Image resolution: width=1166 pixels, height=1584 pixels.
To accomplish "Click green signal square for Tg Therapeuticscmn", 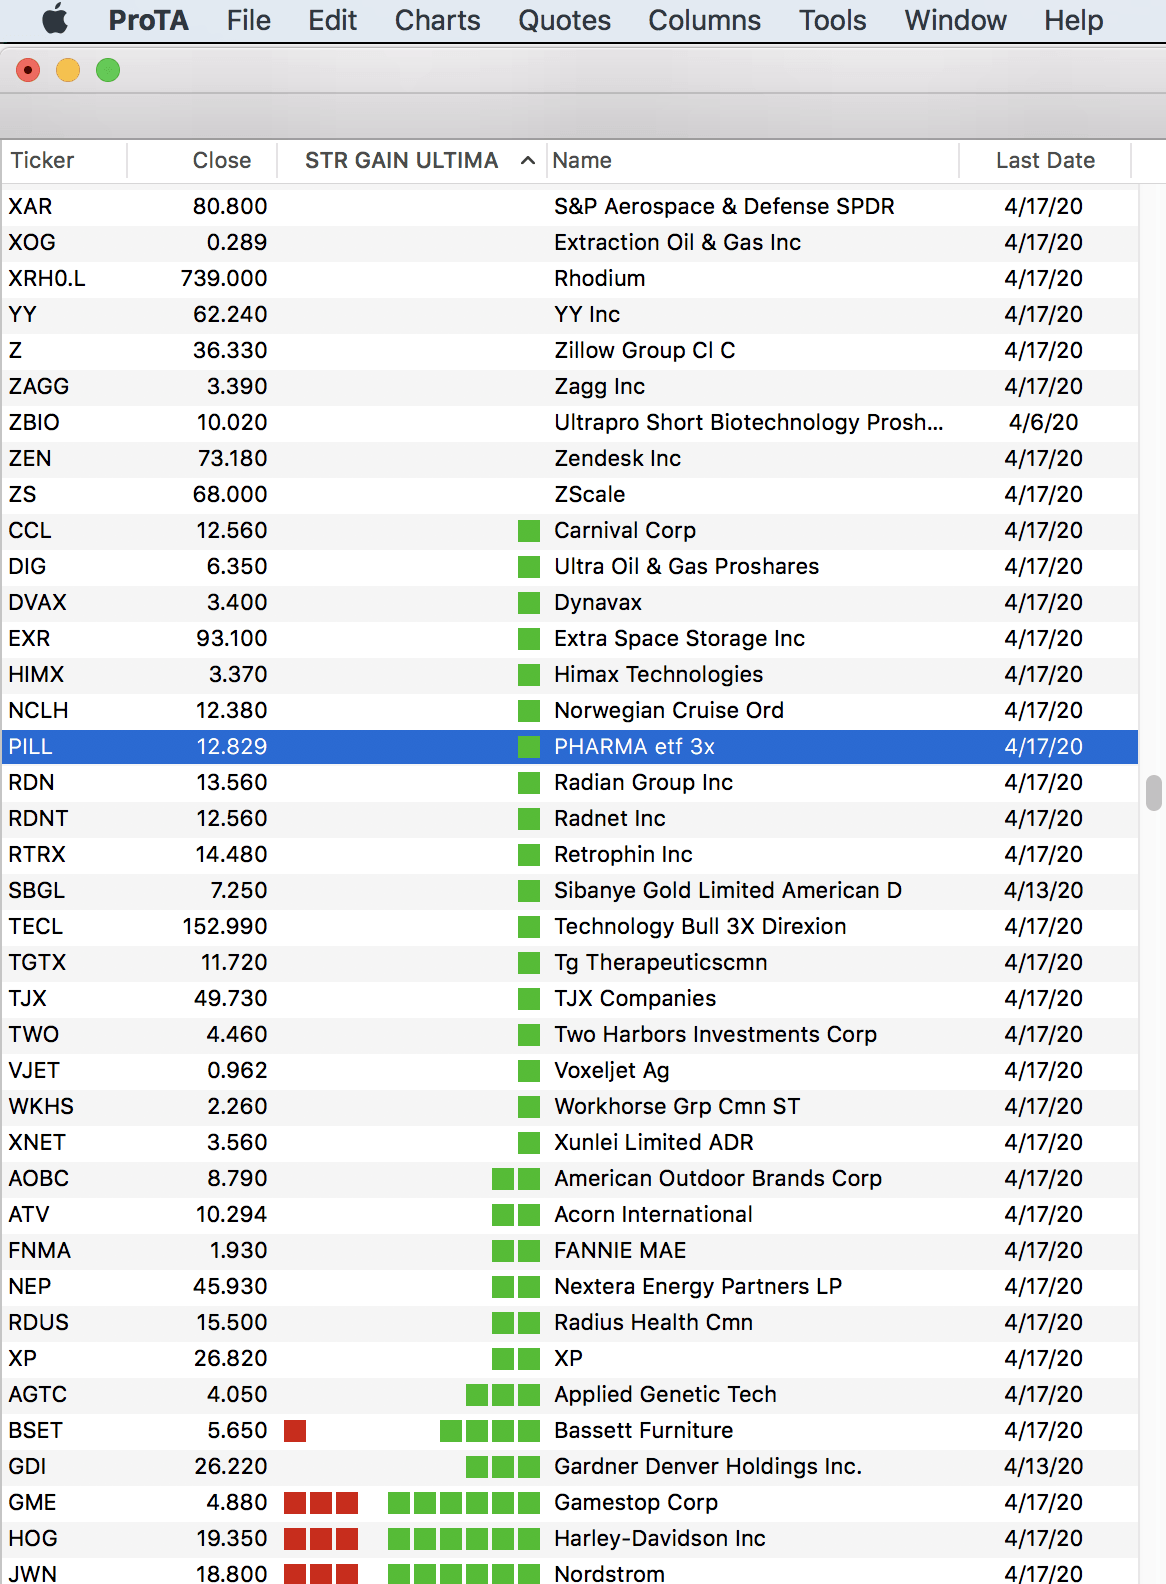I will click(529, 963).
